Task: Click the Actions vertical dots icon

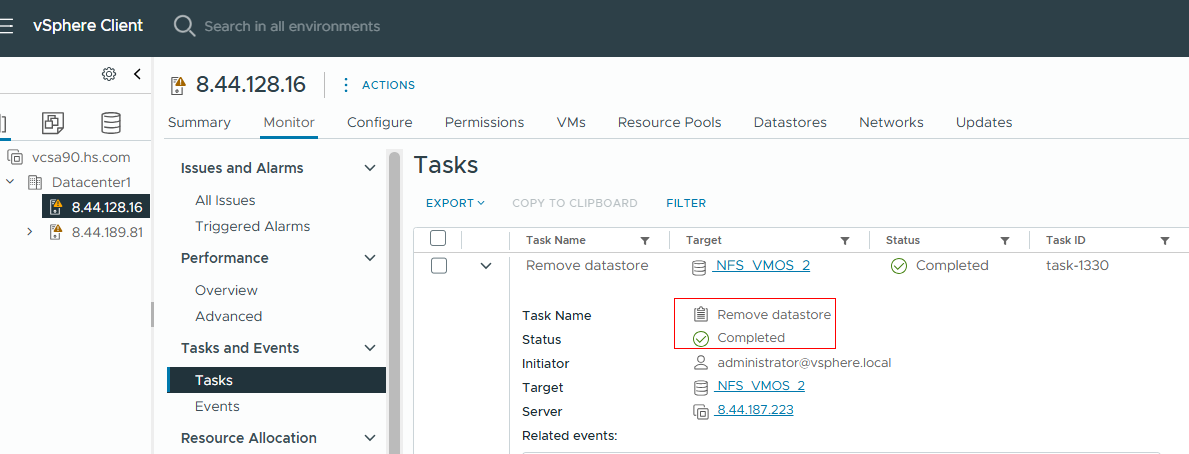Action: coord(346,85)
